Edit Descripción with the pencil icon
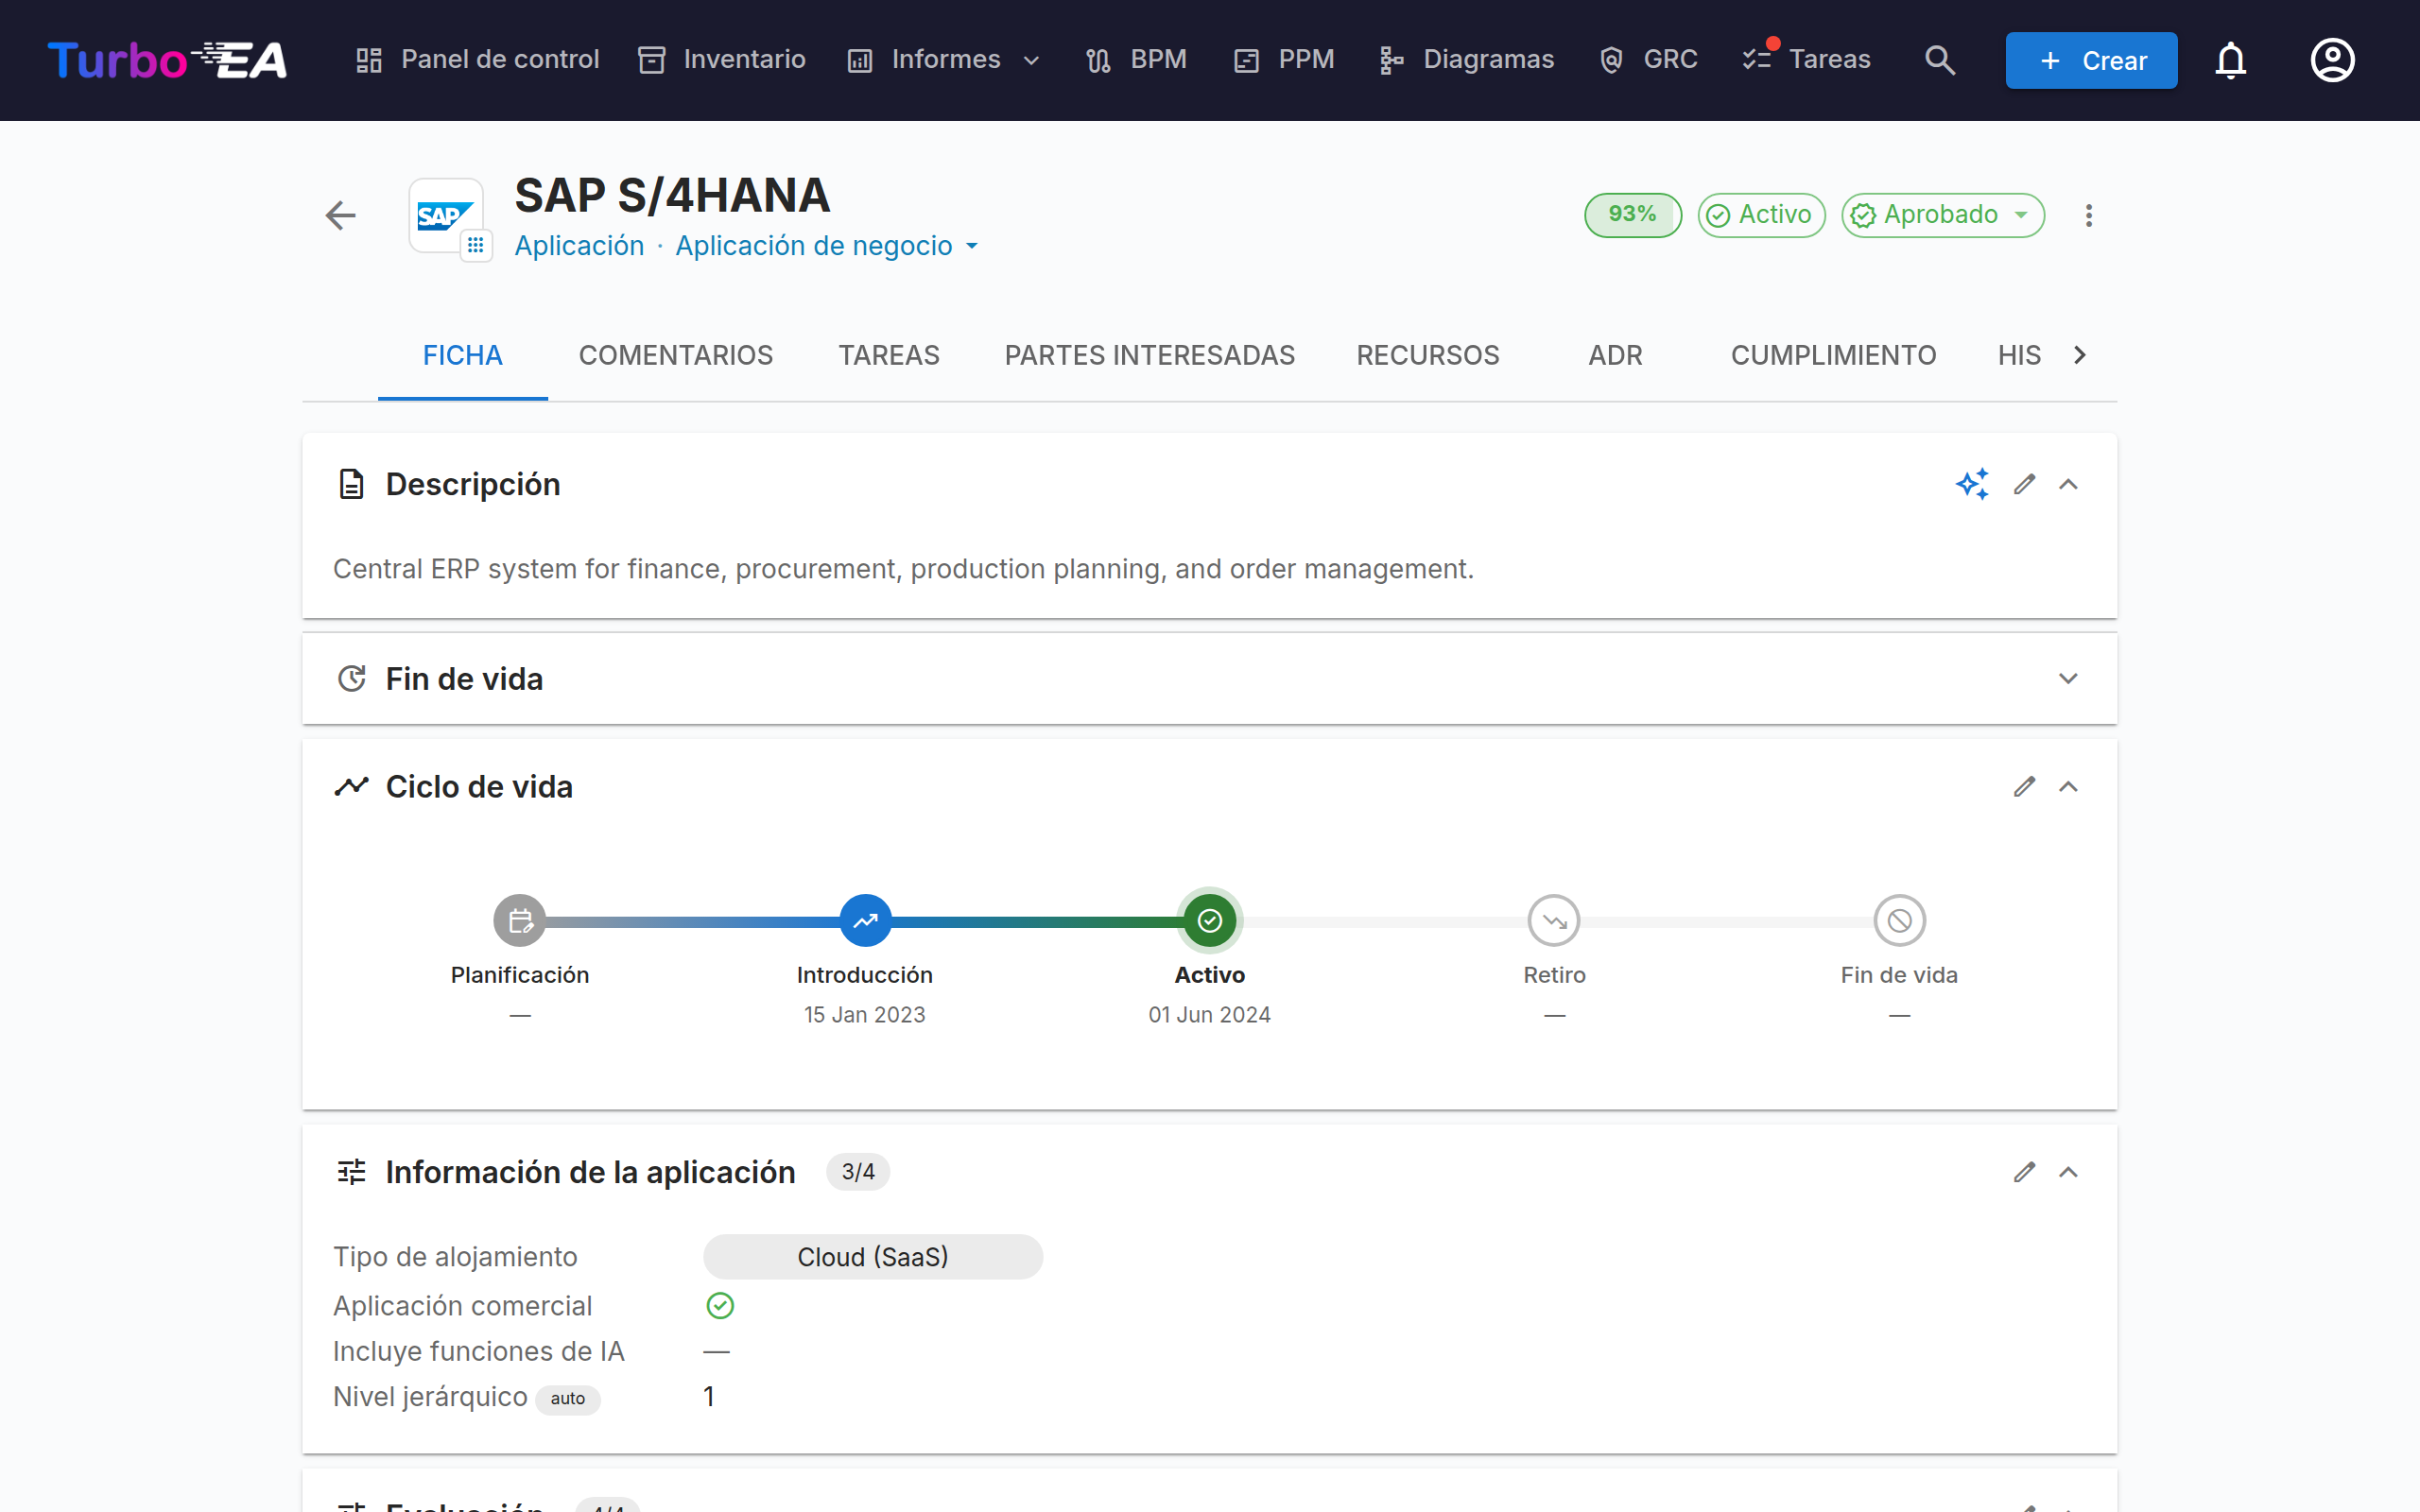This screenshot has width=2420, height=1512. click(x=2024, y=484)
